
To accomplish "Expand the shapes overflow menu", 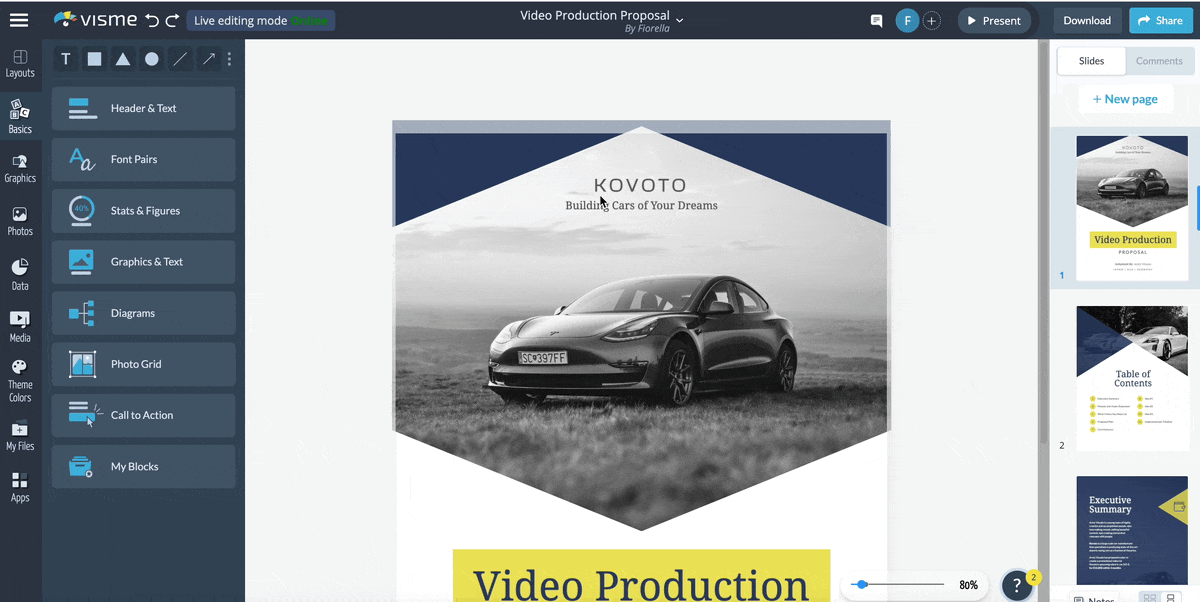I will point(229,59).
